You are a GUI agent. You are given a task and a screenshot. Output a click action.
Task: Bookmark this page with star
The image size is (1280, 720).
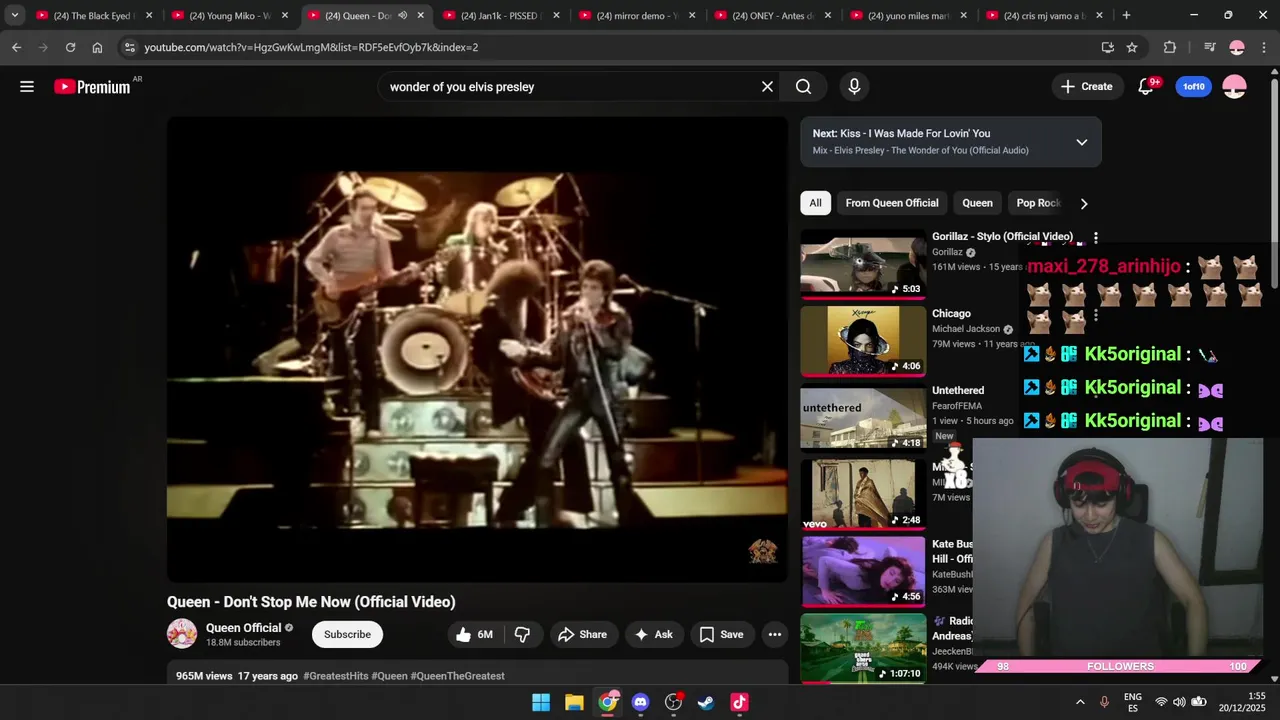point(1132,47)
